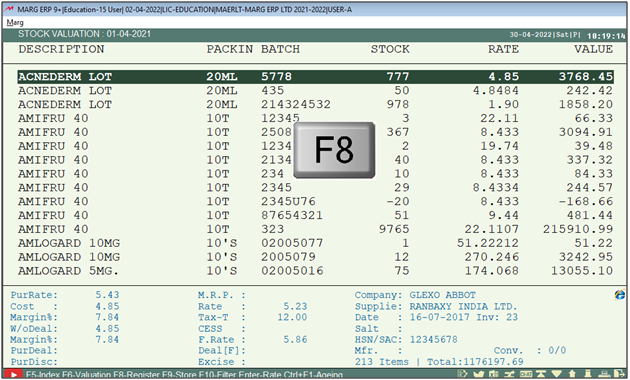Click the shuffle arrows icon in bottom bar
This screenshot has height=380, width=630.
tap(509, 374)
